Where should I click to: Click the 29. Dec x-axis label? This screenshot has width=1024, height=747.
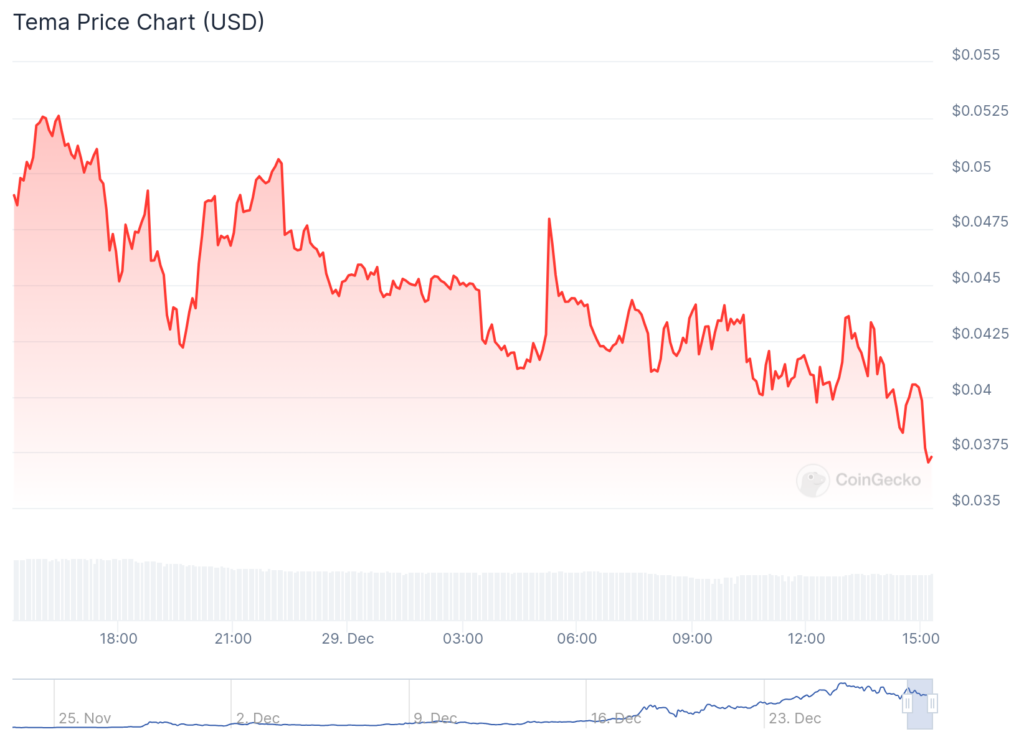[x=346, y=638]
